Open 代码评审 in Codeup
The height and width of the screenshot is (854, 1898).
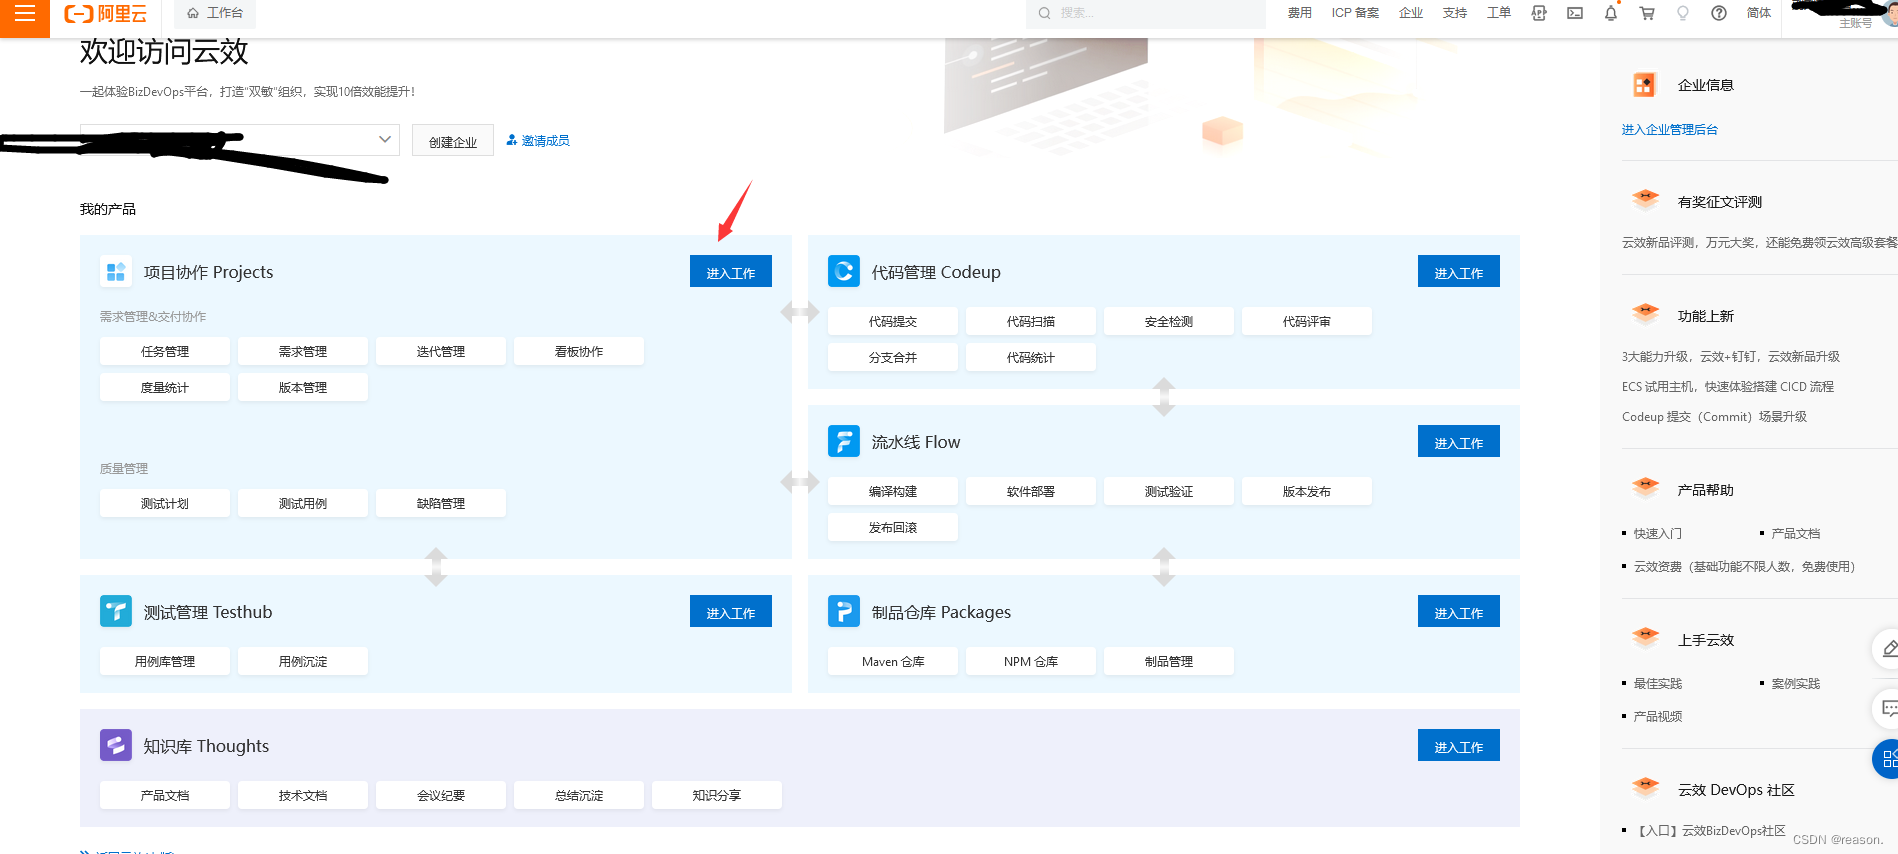click(1307, 321)
